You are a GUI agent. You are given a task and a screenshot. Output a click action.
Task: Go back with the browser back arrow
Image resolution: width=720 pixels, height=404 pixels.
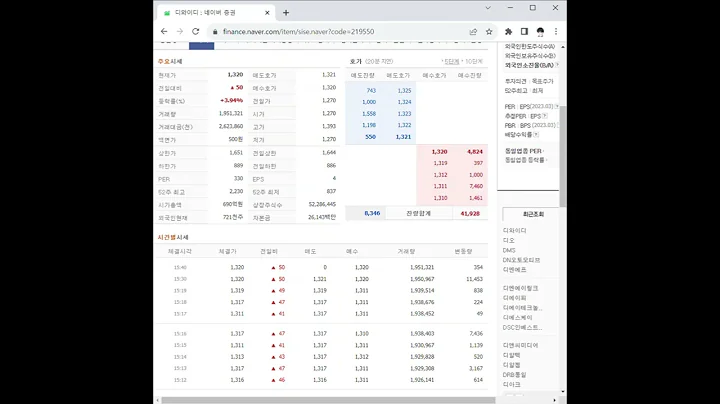[164, 31]
